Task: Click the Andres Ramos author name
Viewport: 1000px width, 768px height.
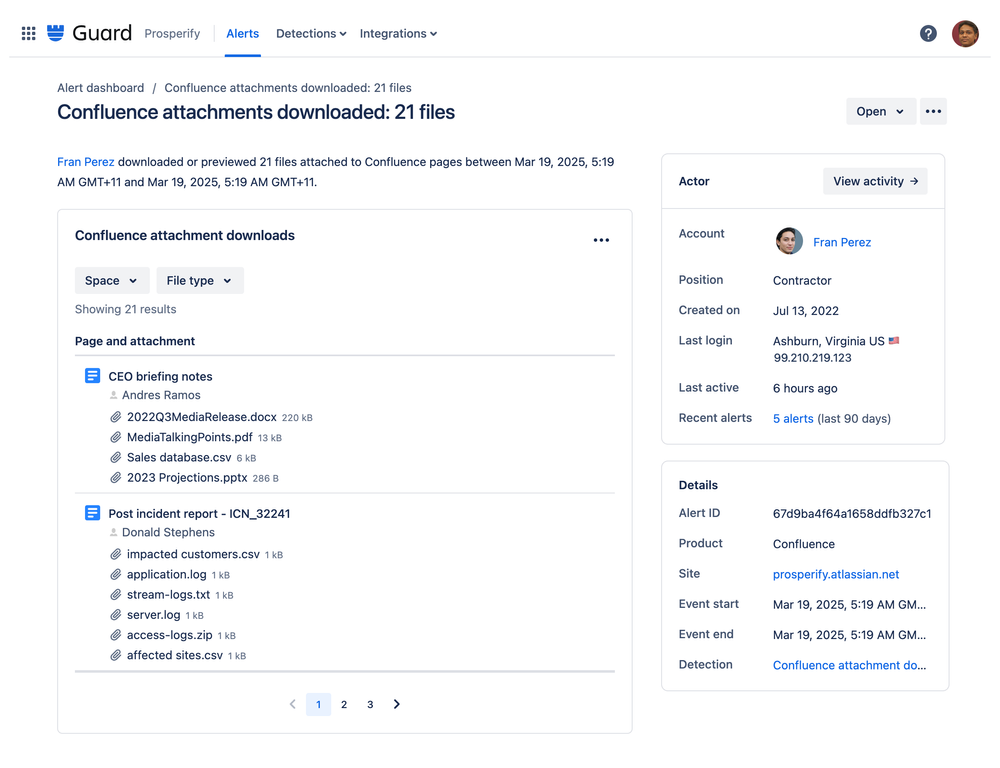Action: (x=161, y=395)
